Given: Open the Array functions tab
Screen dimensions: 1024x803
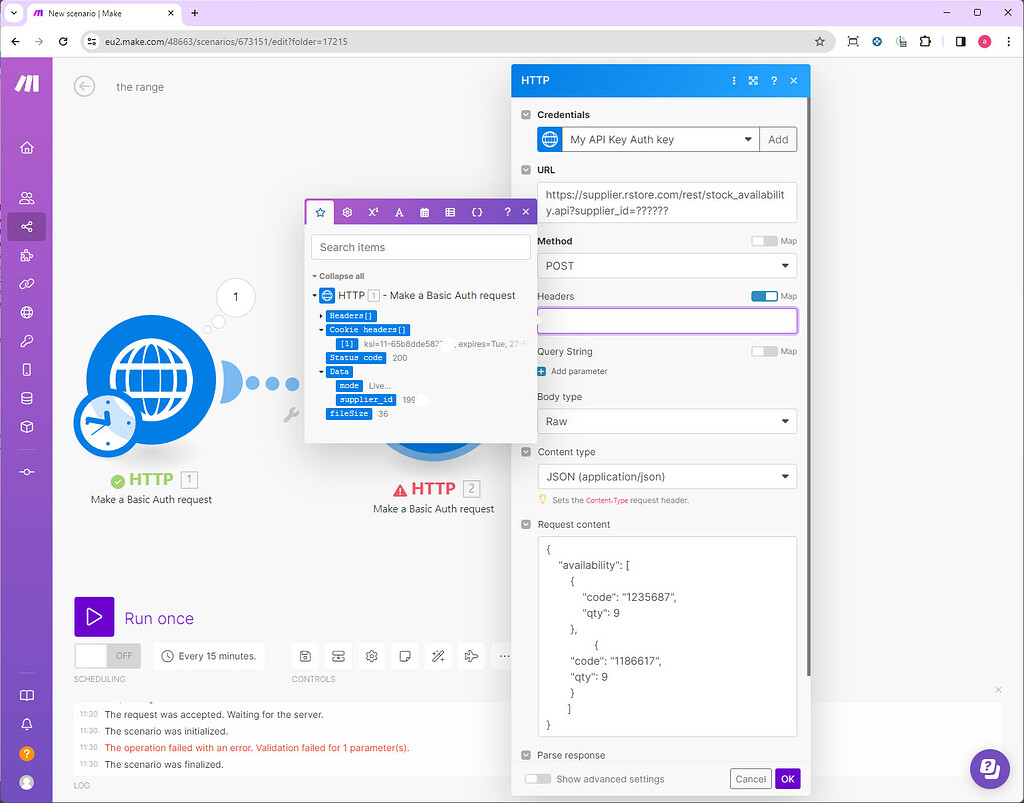Looking at the screenshot, I should click(451, 212).
